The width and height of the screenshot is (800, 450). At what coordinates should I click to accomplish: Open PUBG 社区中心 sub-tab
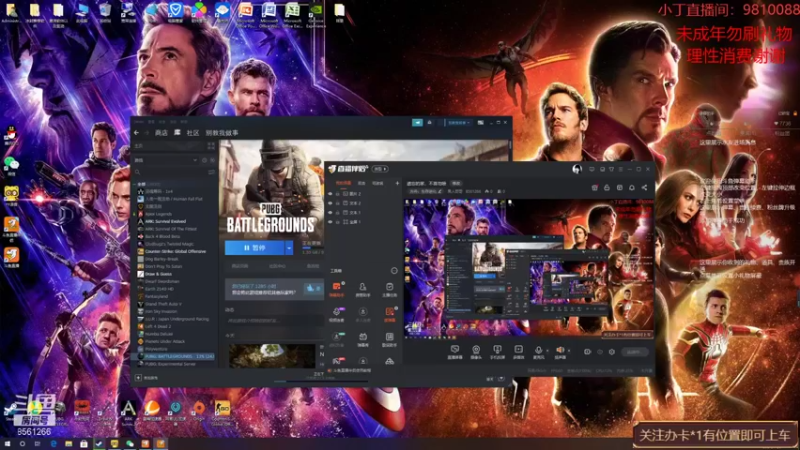[277, 266]
